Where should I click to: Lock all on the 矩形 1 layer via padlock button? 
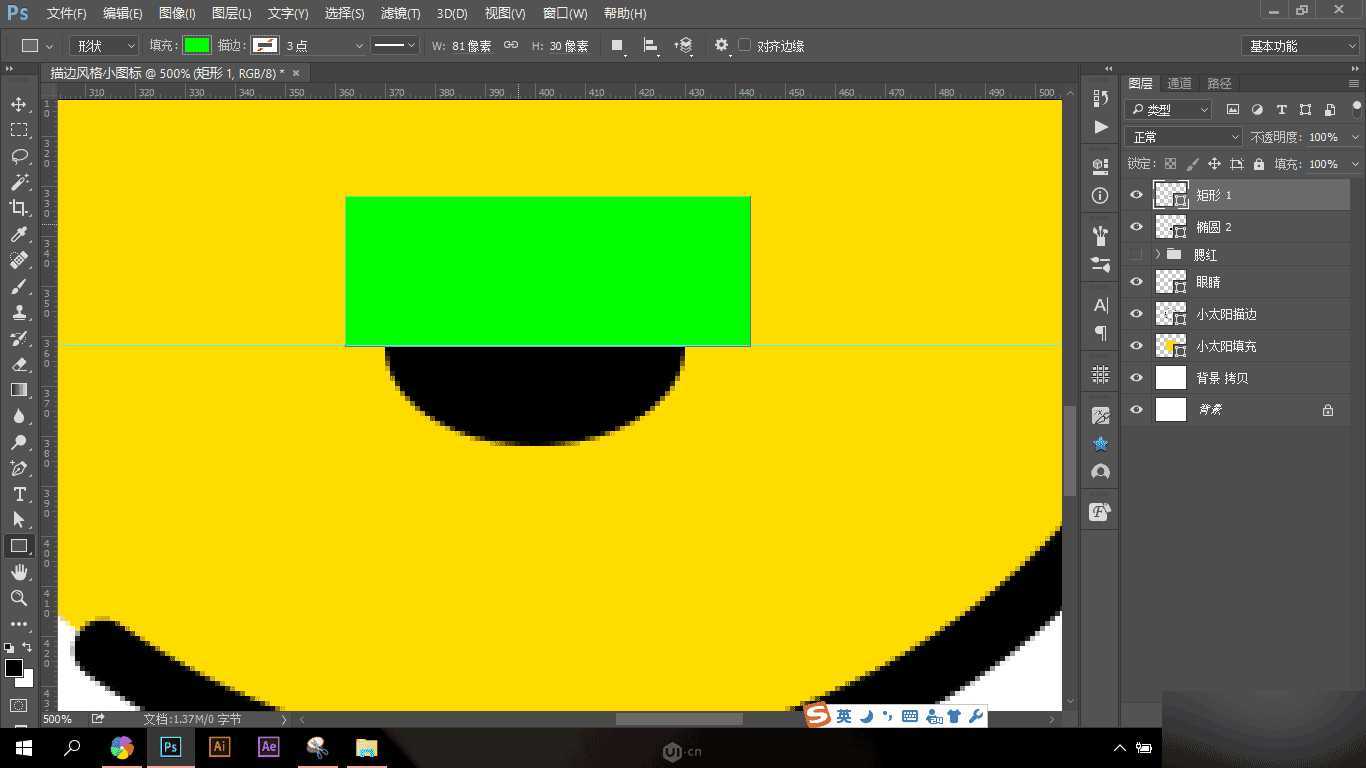coord(1259,163)
